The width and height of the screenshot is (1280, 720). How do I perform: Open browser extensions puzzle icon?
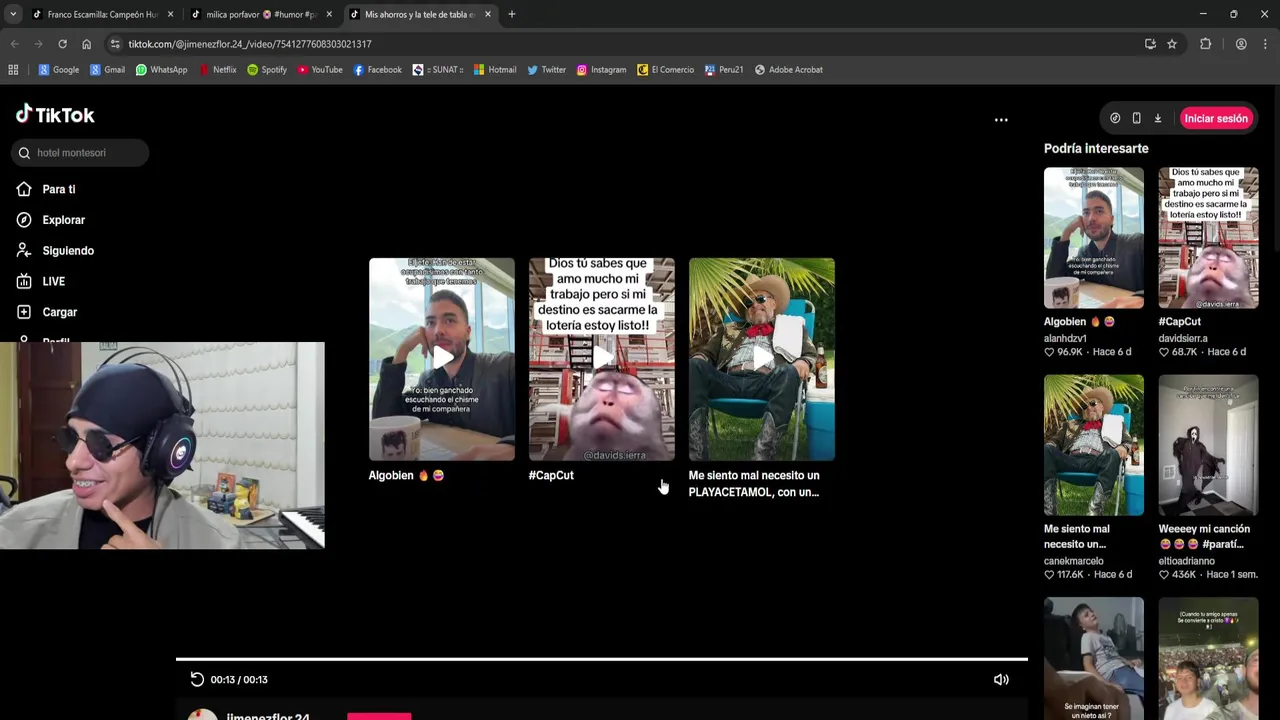(x=1206, y=44)
